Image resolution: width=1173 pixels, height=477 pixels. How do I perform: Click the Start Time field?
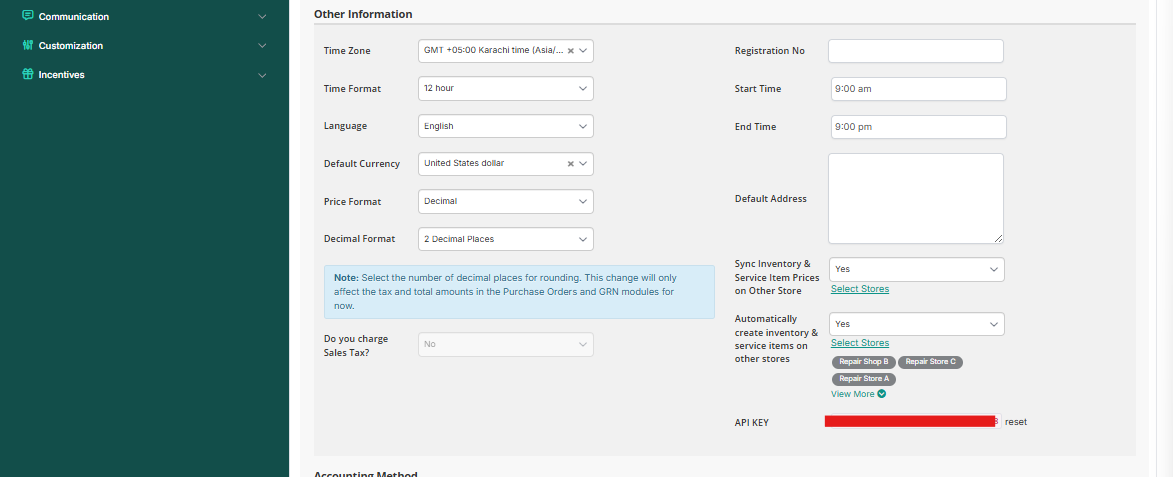point(918,89)
